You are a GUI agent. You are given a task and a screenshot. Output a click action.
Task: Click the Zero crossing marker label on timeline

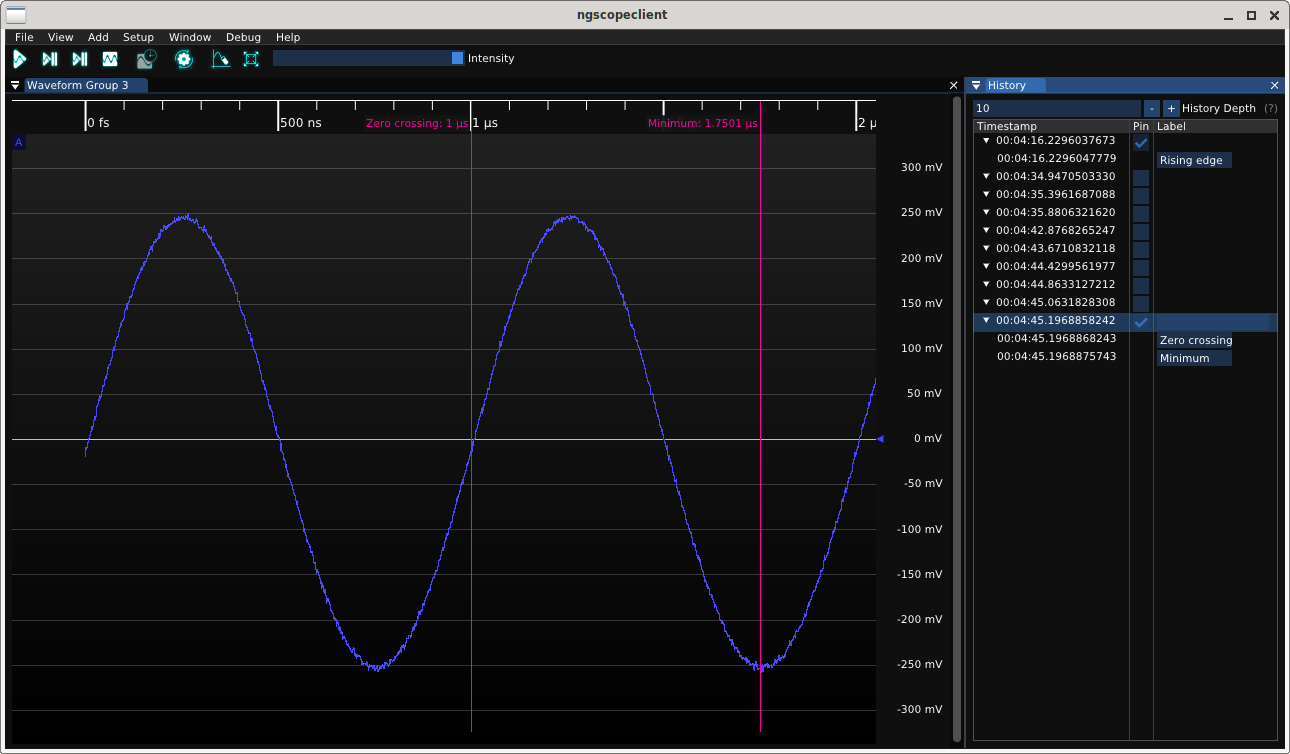tap(417, 124)
